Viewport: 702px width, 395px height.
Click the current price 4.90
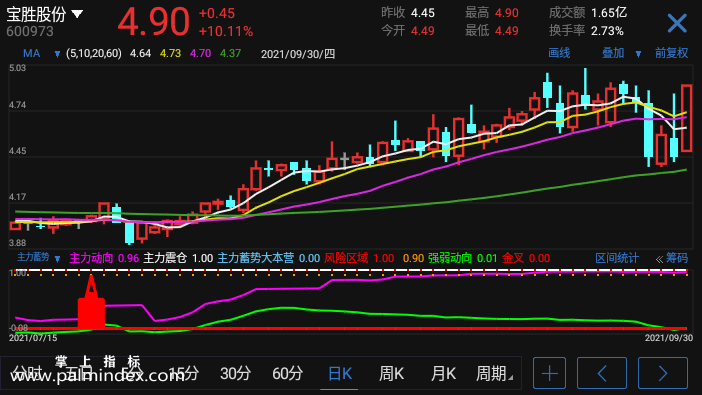153,22
